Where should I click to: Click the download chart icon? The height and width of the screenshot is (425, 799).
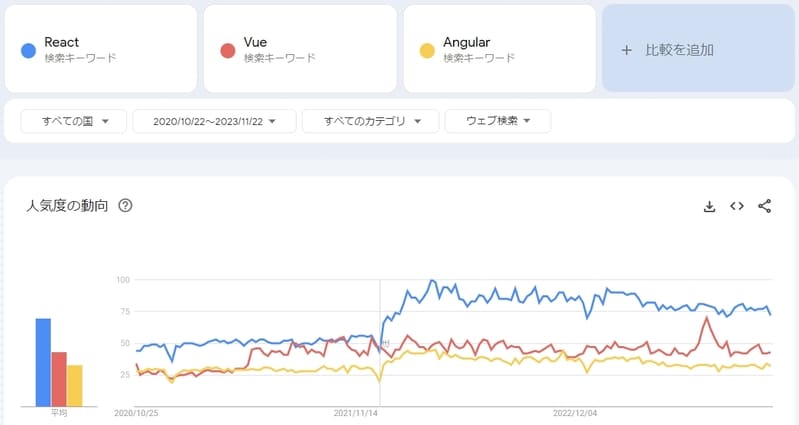click(x=710, y=206)
